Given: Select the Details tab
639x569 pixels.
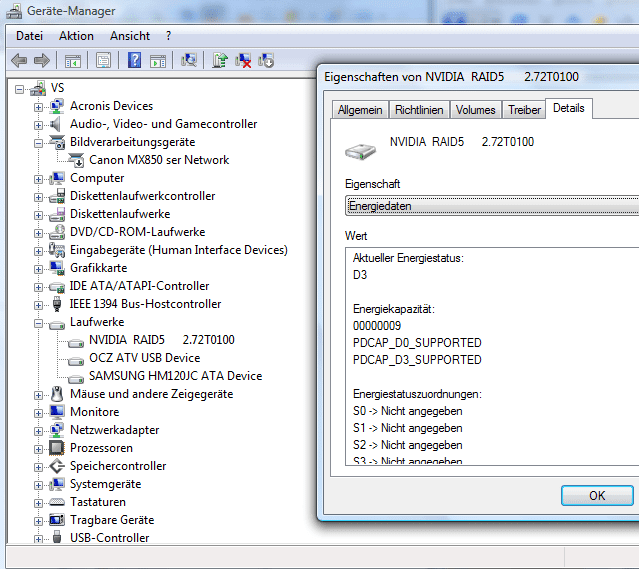Looking at the screenshot, I should click(x=569, y=108).
